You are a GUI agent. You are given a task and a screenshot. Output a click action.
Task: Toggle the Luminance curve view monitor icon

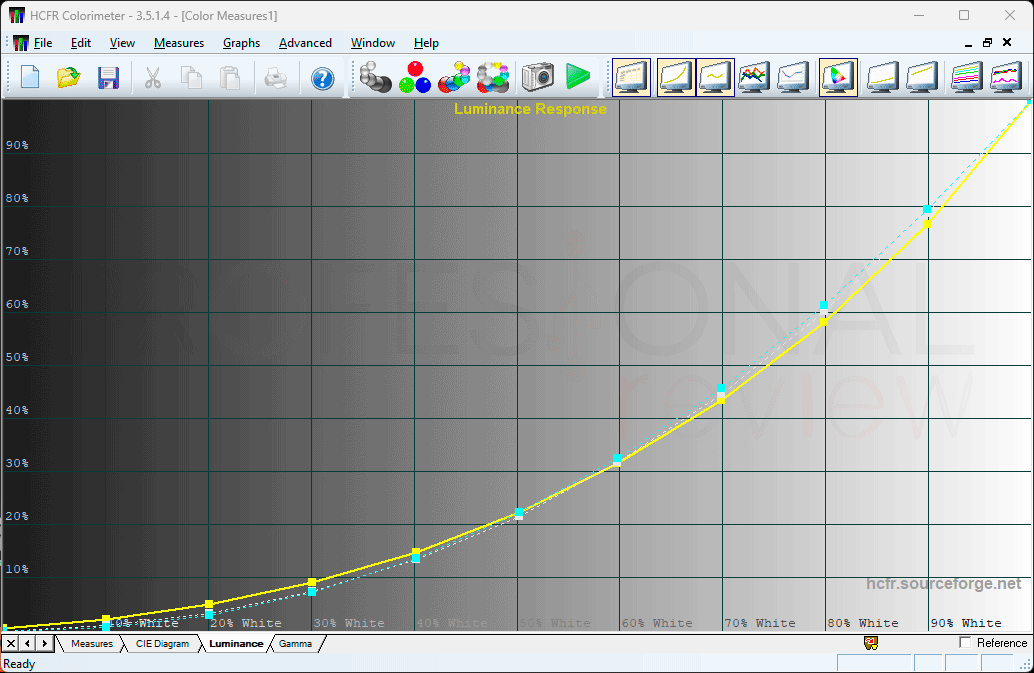676,77
